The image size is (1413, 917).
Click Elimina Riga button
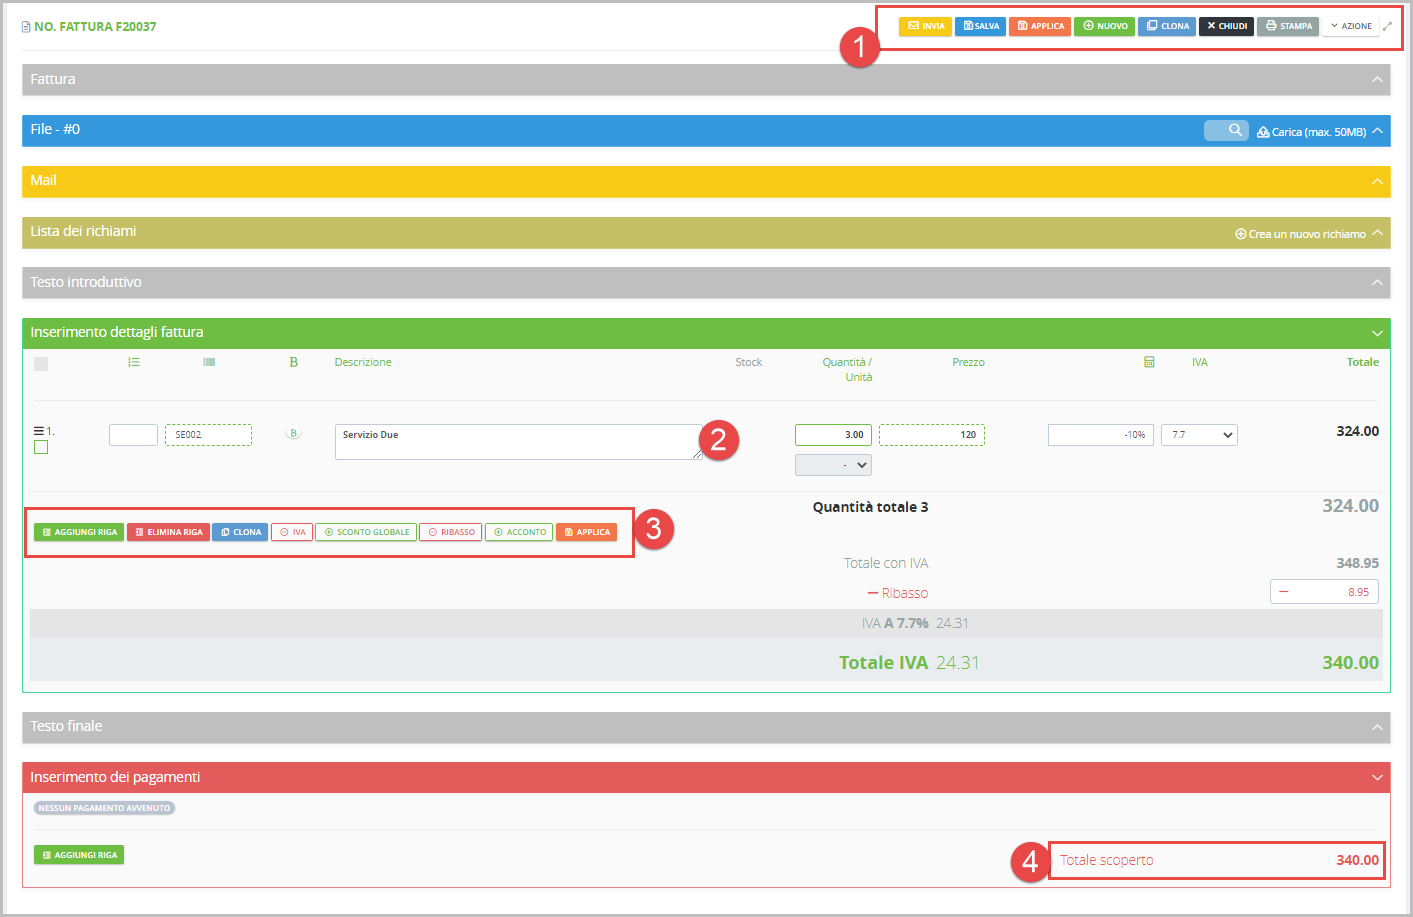click(x=168, y=532)
